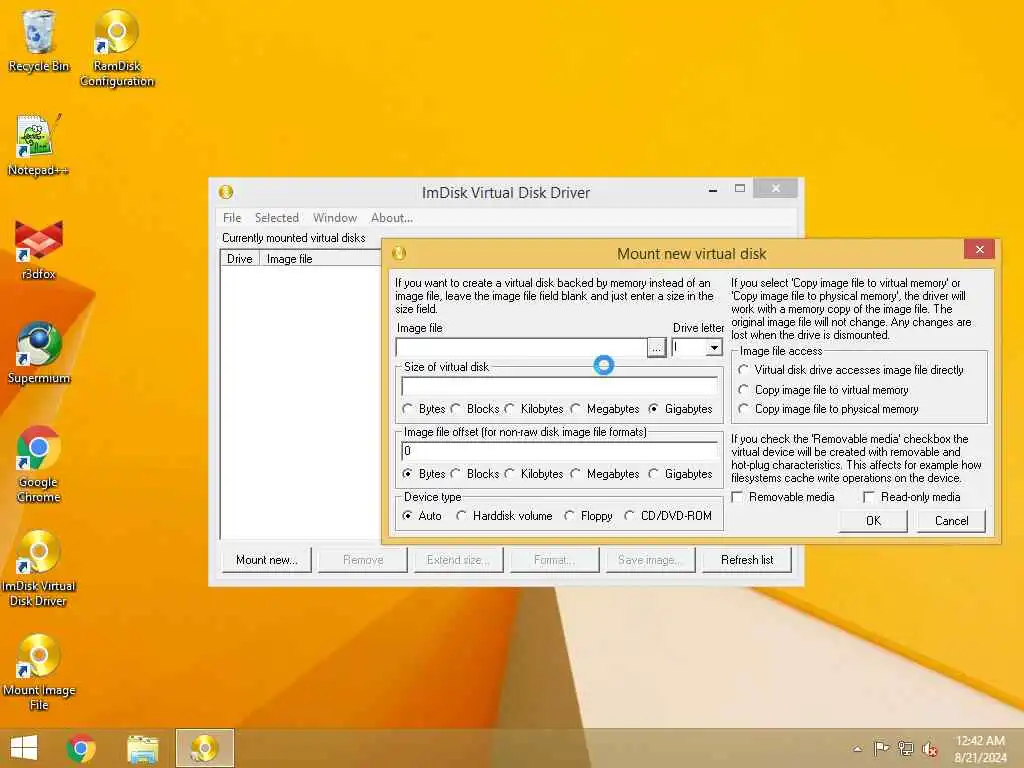
Task: Click the Mount new virtual disk dialog title icon
Action: [399, 253]
